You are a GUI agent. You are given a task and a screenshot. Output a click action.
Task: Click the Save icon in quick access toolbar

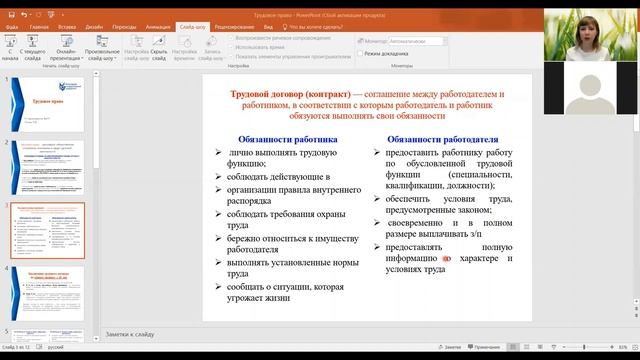[11, 15]
